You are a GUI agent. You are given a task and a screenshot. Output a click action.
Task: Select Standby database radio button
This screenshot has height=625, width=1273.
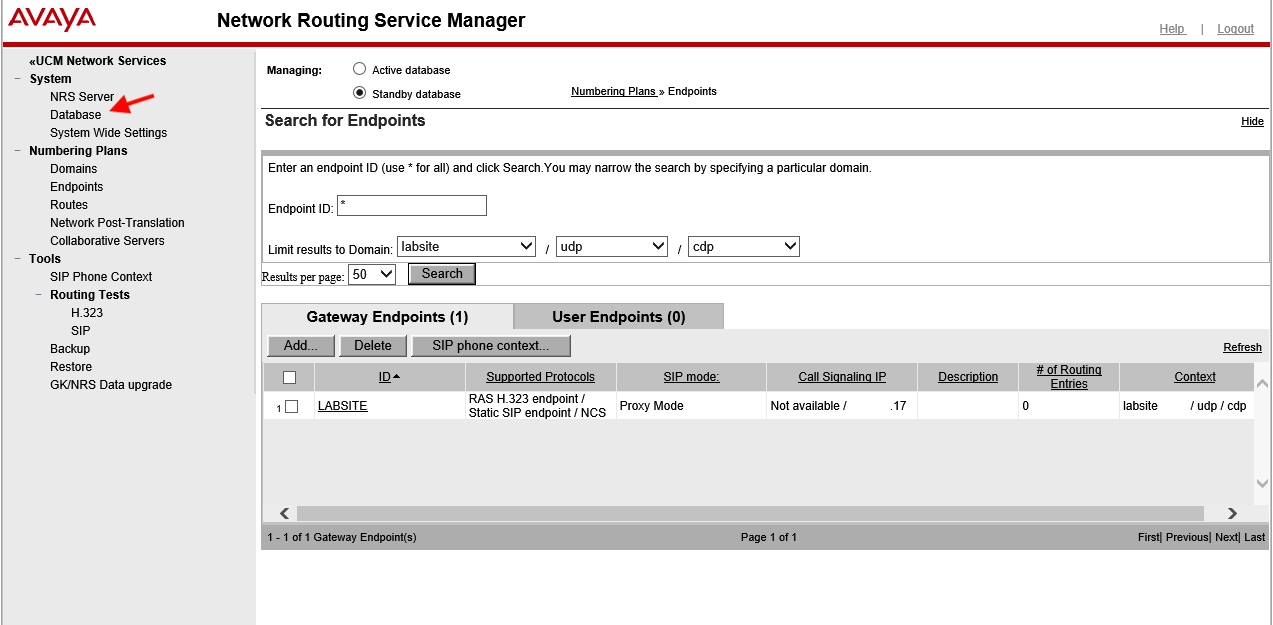pos(360,93)
